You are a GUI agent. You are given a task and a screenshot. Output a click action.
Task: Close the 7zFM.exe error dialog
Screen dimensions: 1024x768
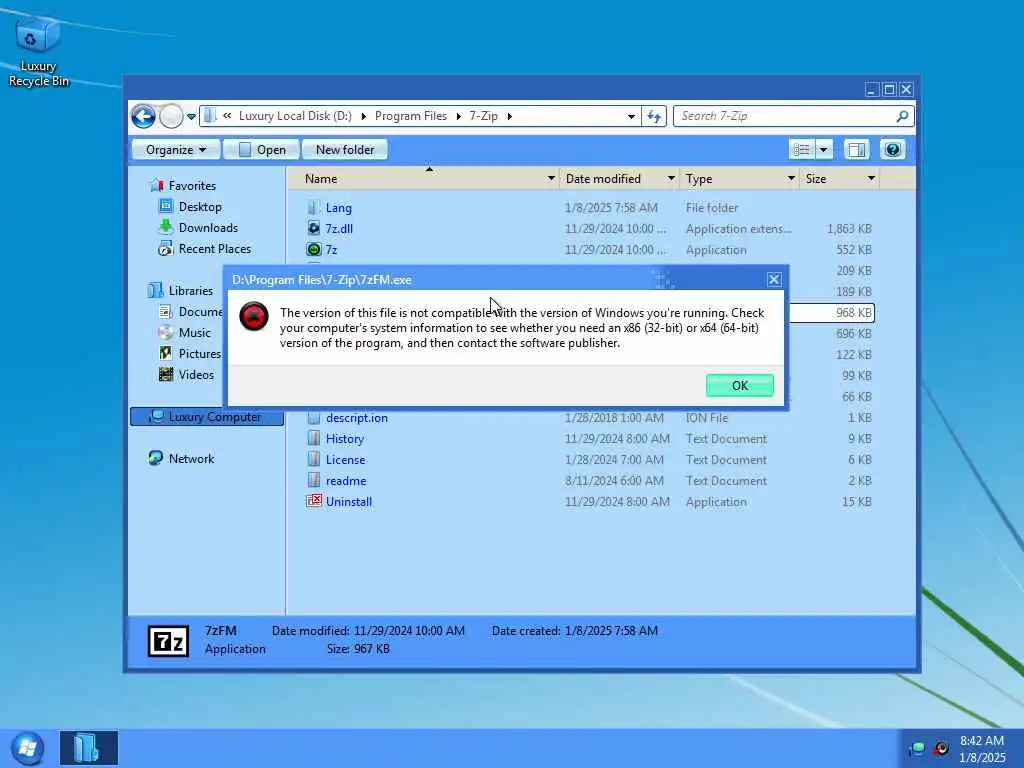[x=774, y=280]
